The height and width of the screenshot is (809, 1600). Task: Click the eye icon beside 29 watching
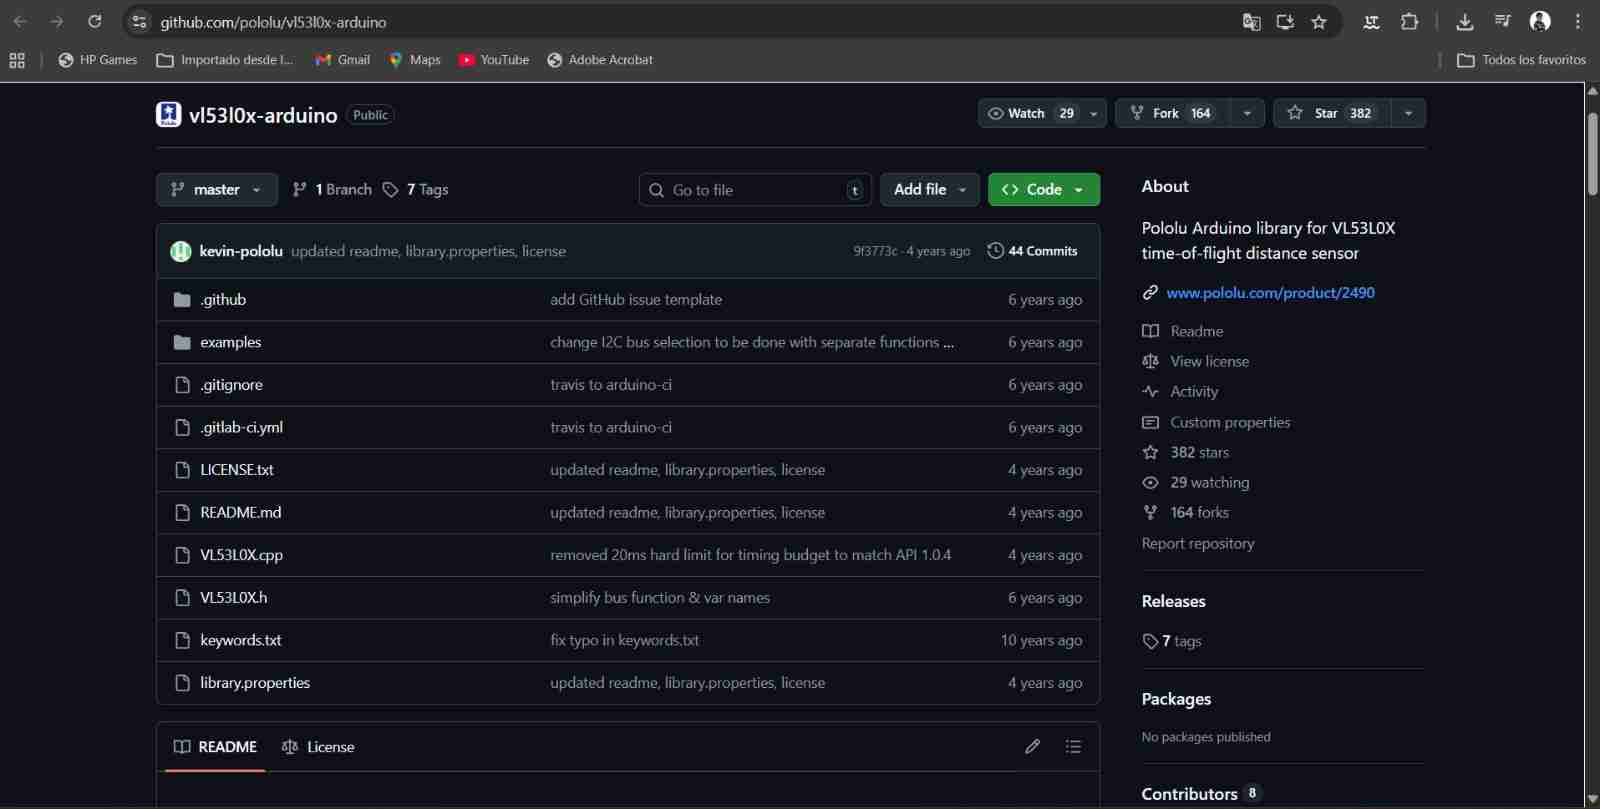(1151, 482)
